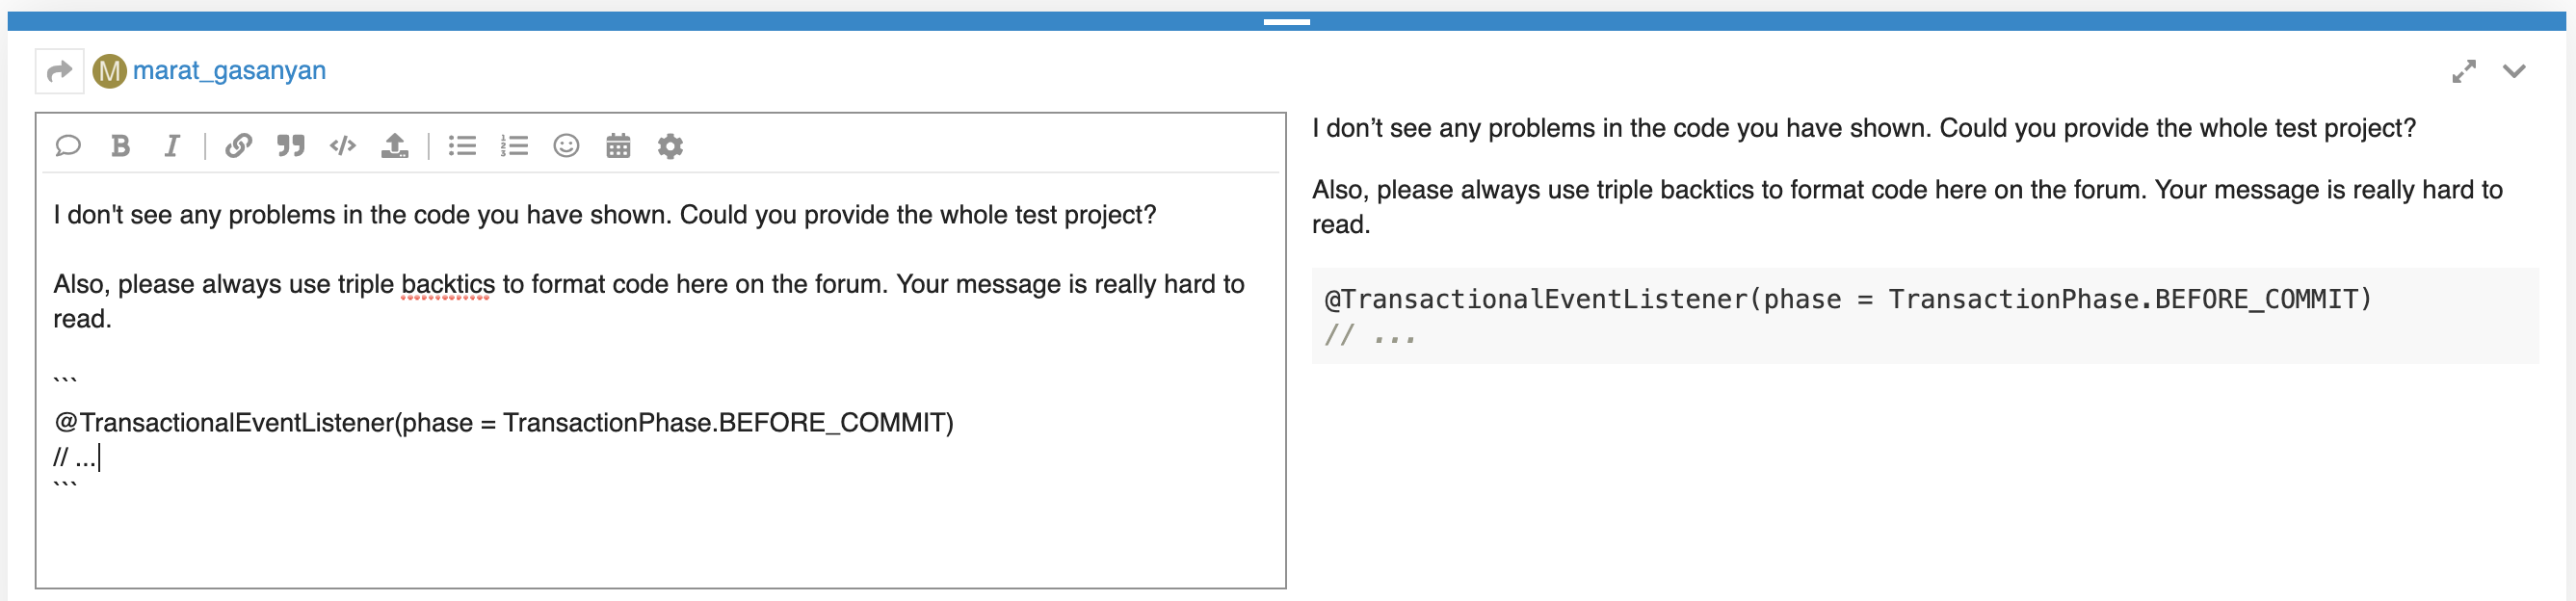Open composer options gear menu

click(670, 146)
